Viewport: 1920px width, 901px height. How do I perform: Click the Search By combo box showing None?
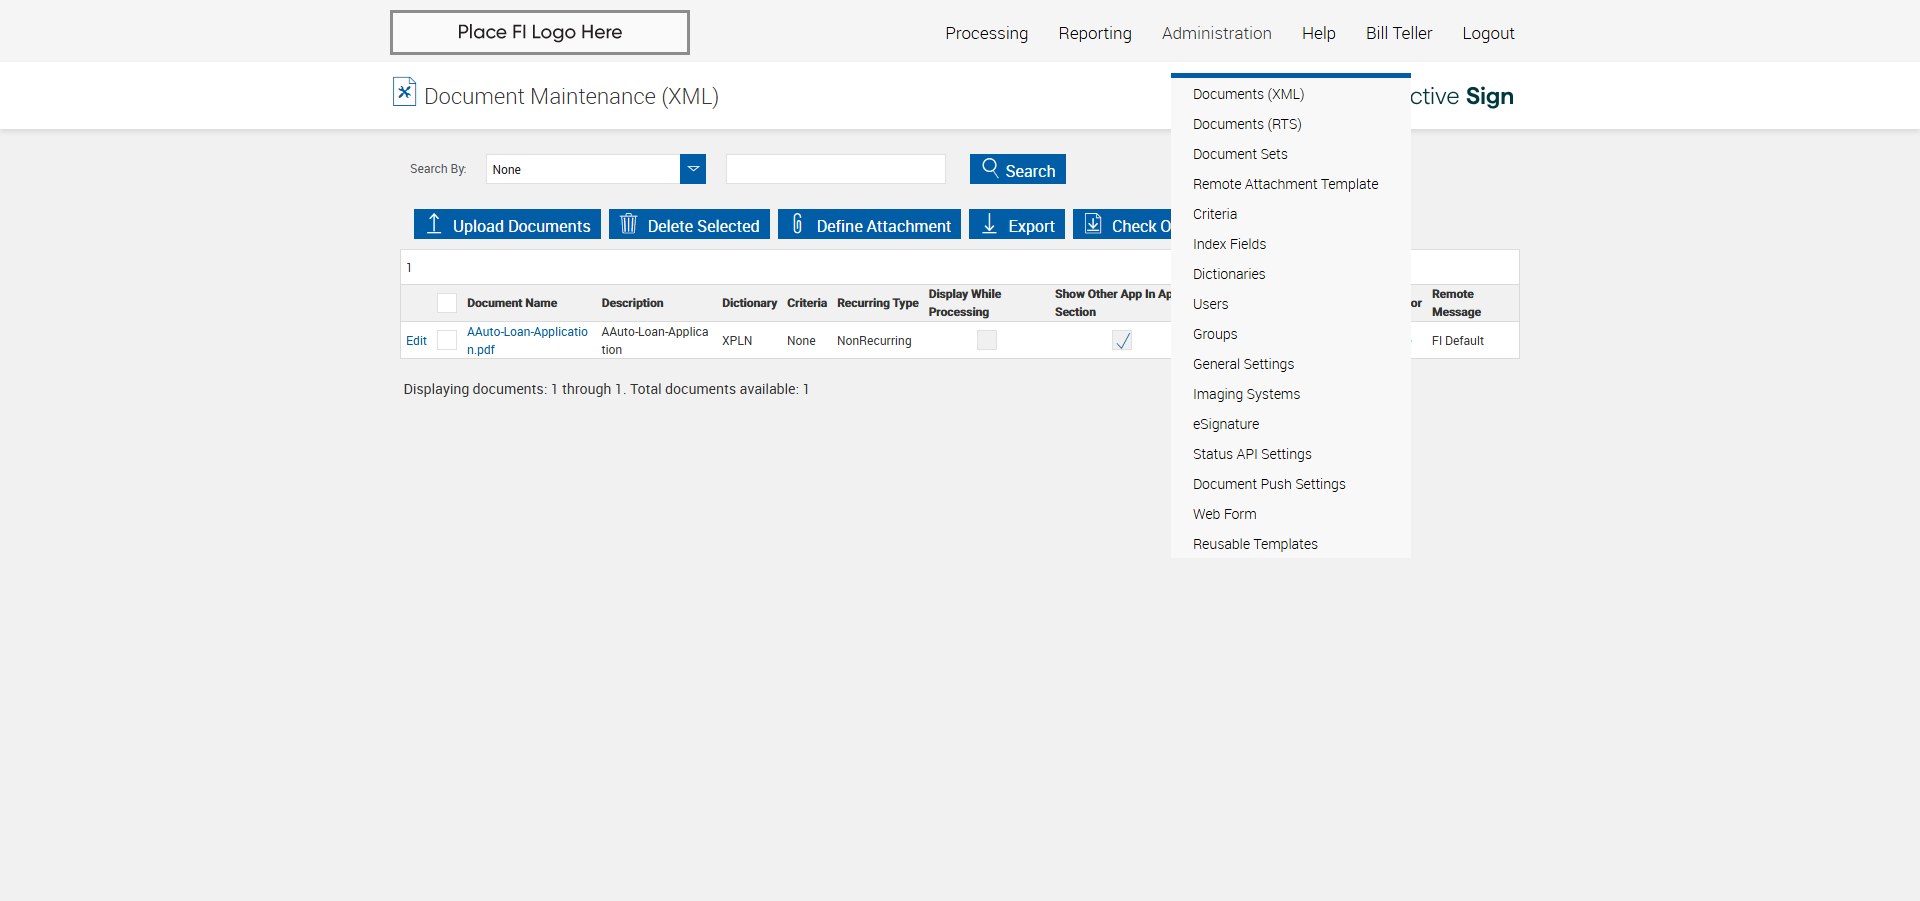(x=596, y=169)
